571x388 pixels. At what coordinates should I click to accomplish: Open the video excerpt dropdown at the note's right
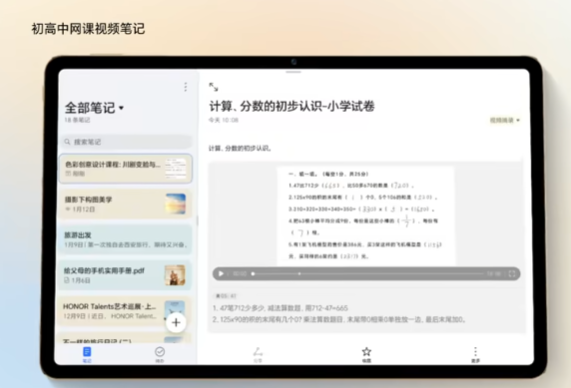(x=505, y=120)
